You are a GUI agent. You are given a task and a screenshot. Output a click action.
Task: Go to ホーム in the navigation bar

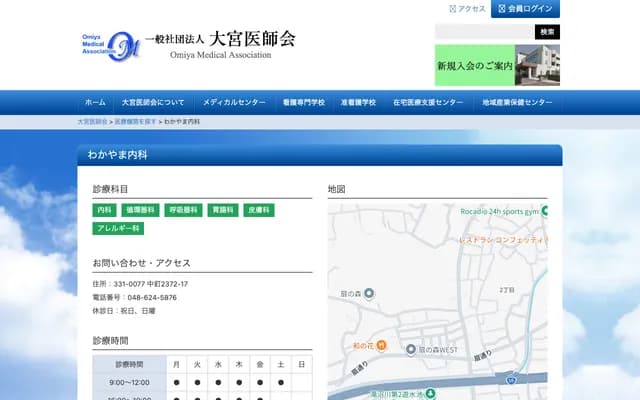coord(95,102)
